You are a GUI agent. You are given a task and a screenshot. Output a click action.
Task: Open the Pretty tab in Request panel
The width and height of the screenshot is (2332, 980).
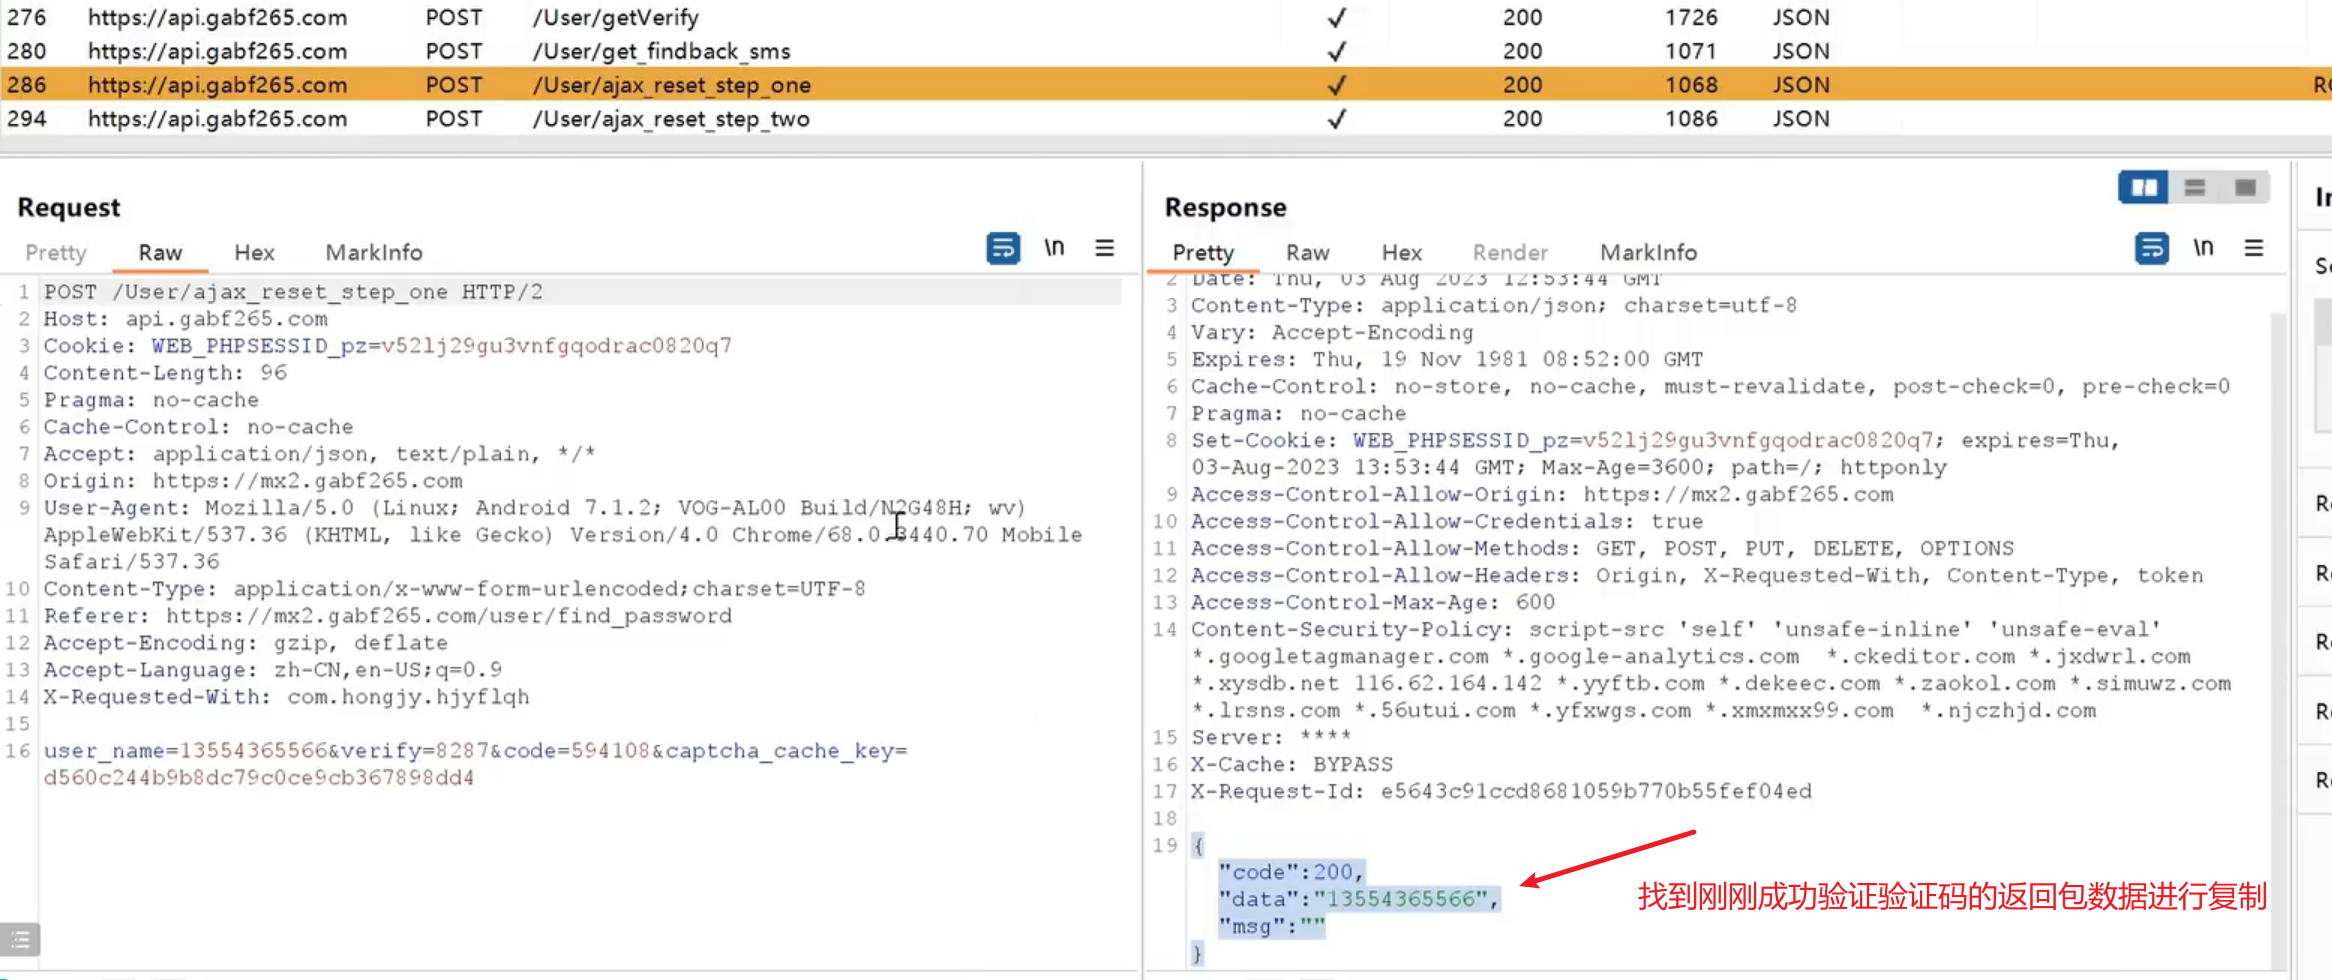pos(56,253)
